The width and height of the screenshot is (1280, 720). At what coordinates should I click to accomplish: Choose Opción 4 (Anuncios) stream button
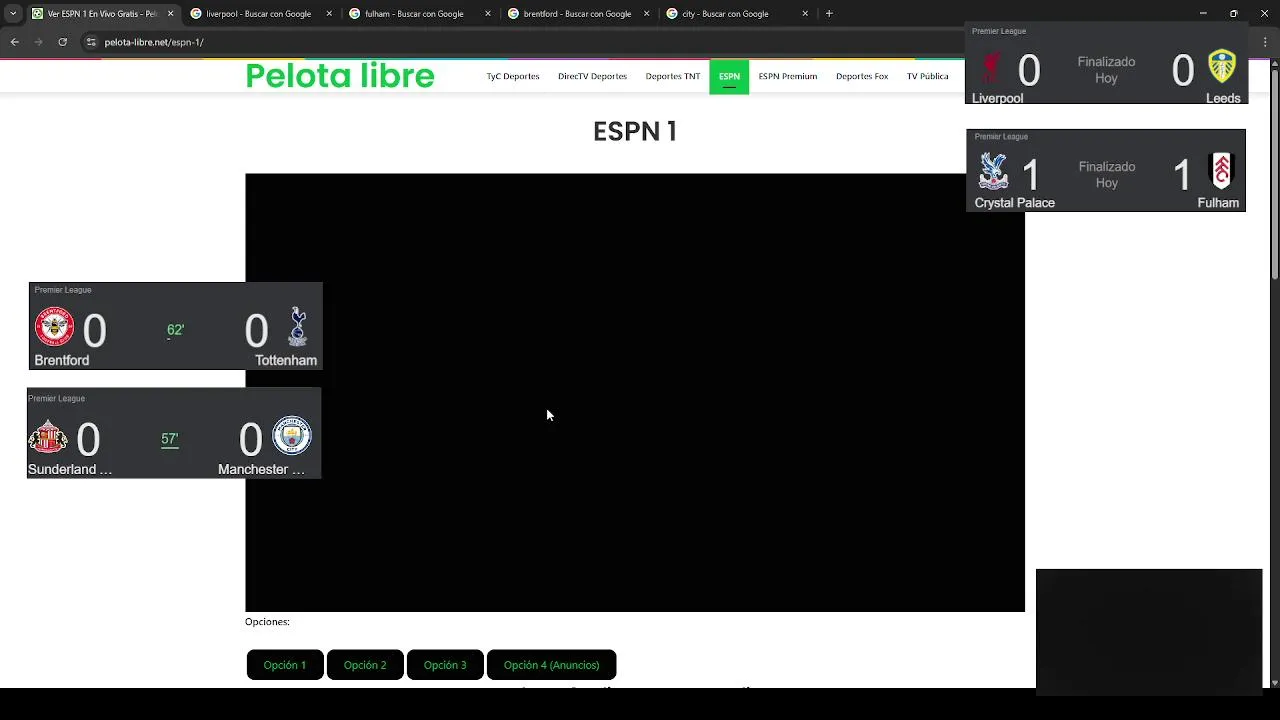(x=551, y=665)
